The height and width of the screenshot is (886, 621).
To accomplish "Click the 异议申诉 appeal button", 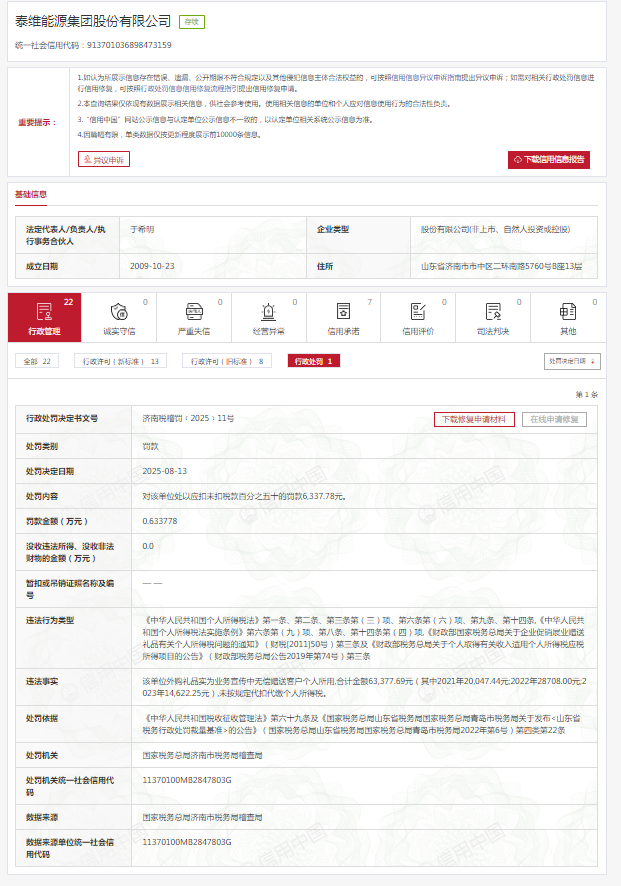I will tap(104, 160).
